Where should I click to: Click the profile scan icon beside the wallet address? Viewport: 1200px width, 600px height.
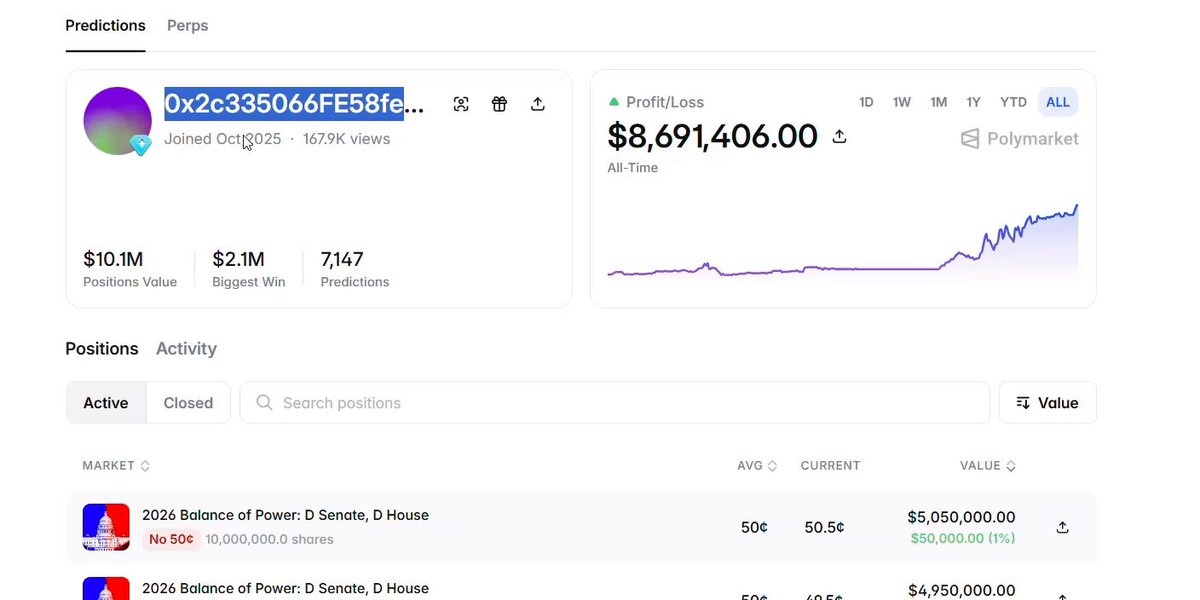461,104
